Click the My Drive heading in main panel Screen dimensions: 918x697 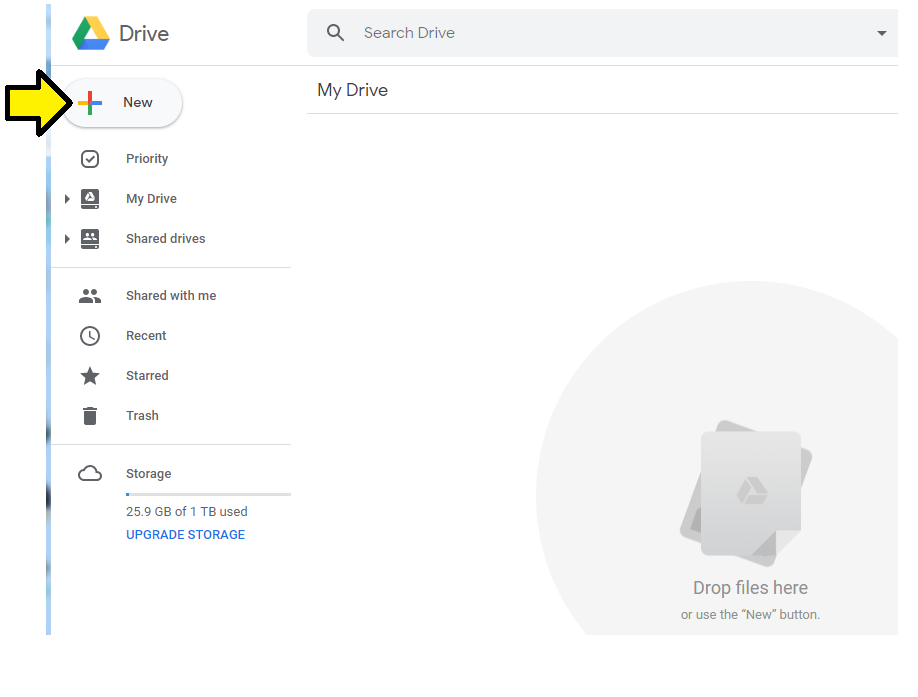coord(352,90)
